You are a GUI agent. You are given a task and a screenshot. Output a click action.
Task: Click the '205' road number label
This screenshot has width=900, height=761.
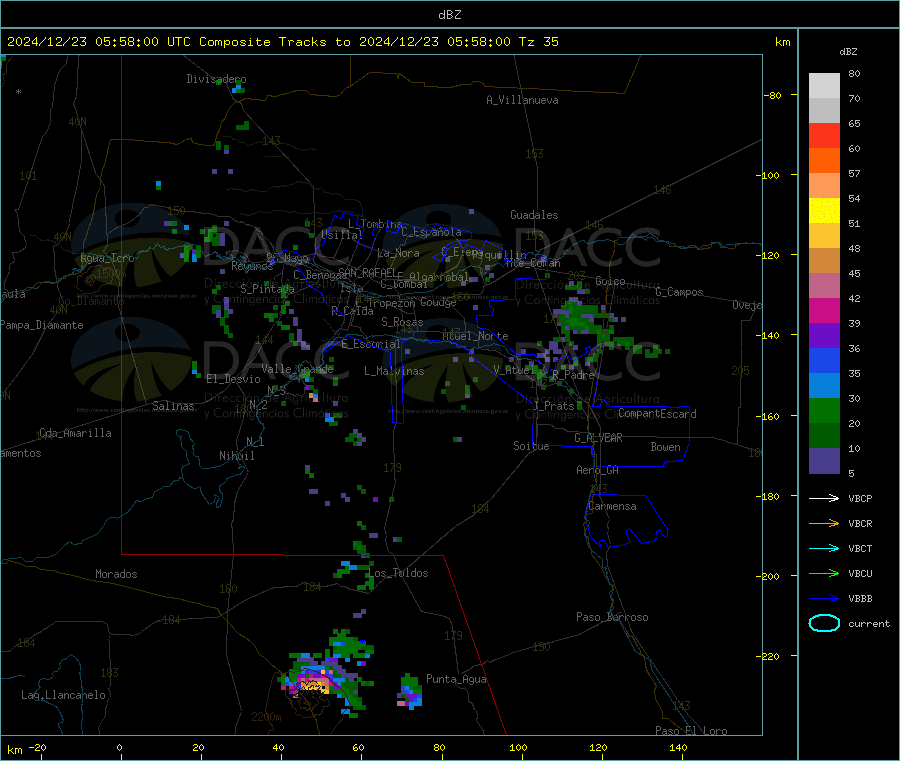click(x=740, y=371)
